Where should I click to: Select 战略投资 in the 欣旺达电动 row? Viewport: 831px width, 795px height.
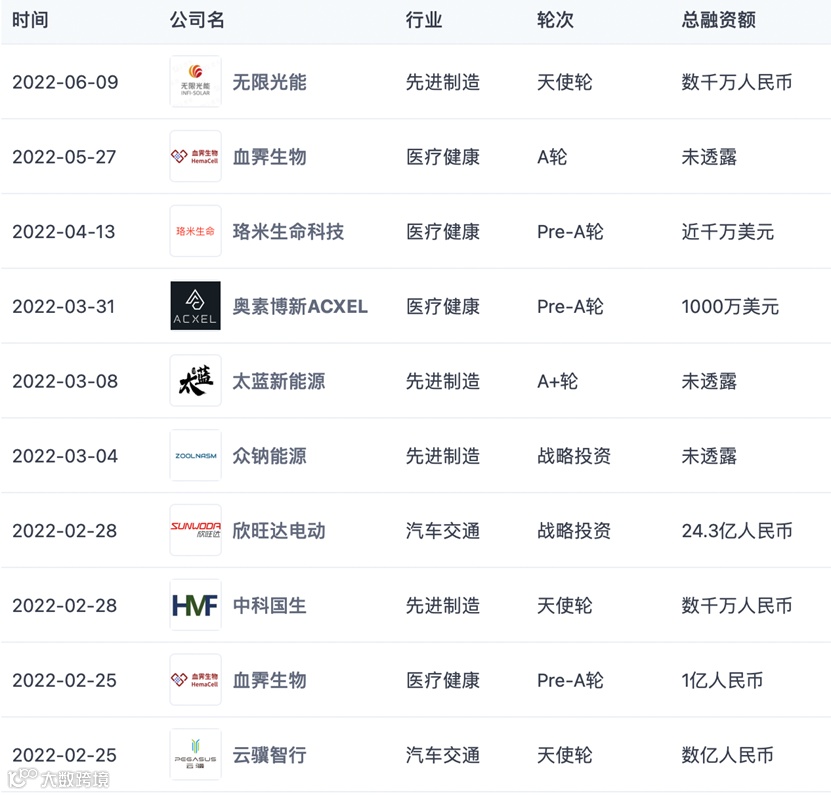(574, 531)
